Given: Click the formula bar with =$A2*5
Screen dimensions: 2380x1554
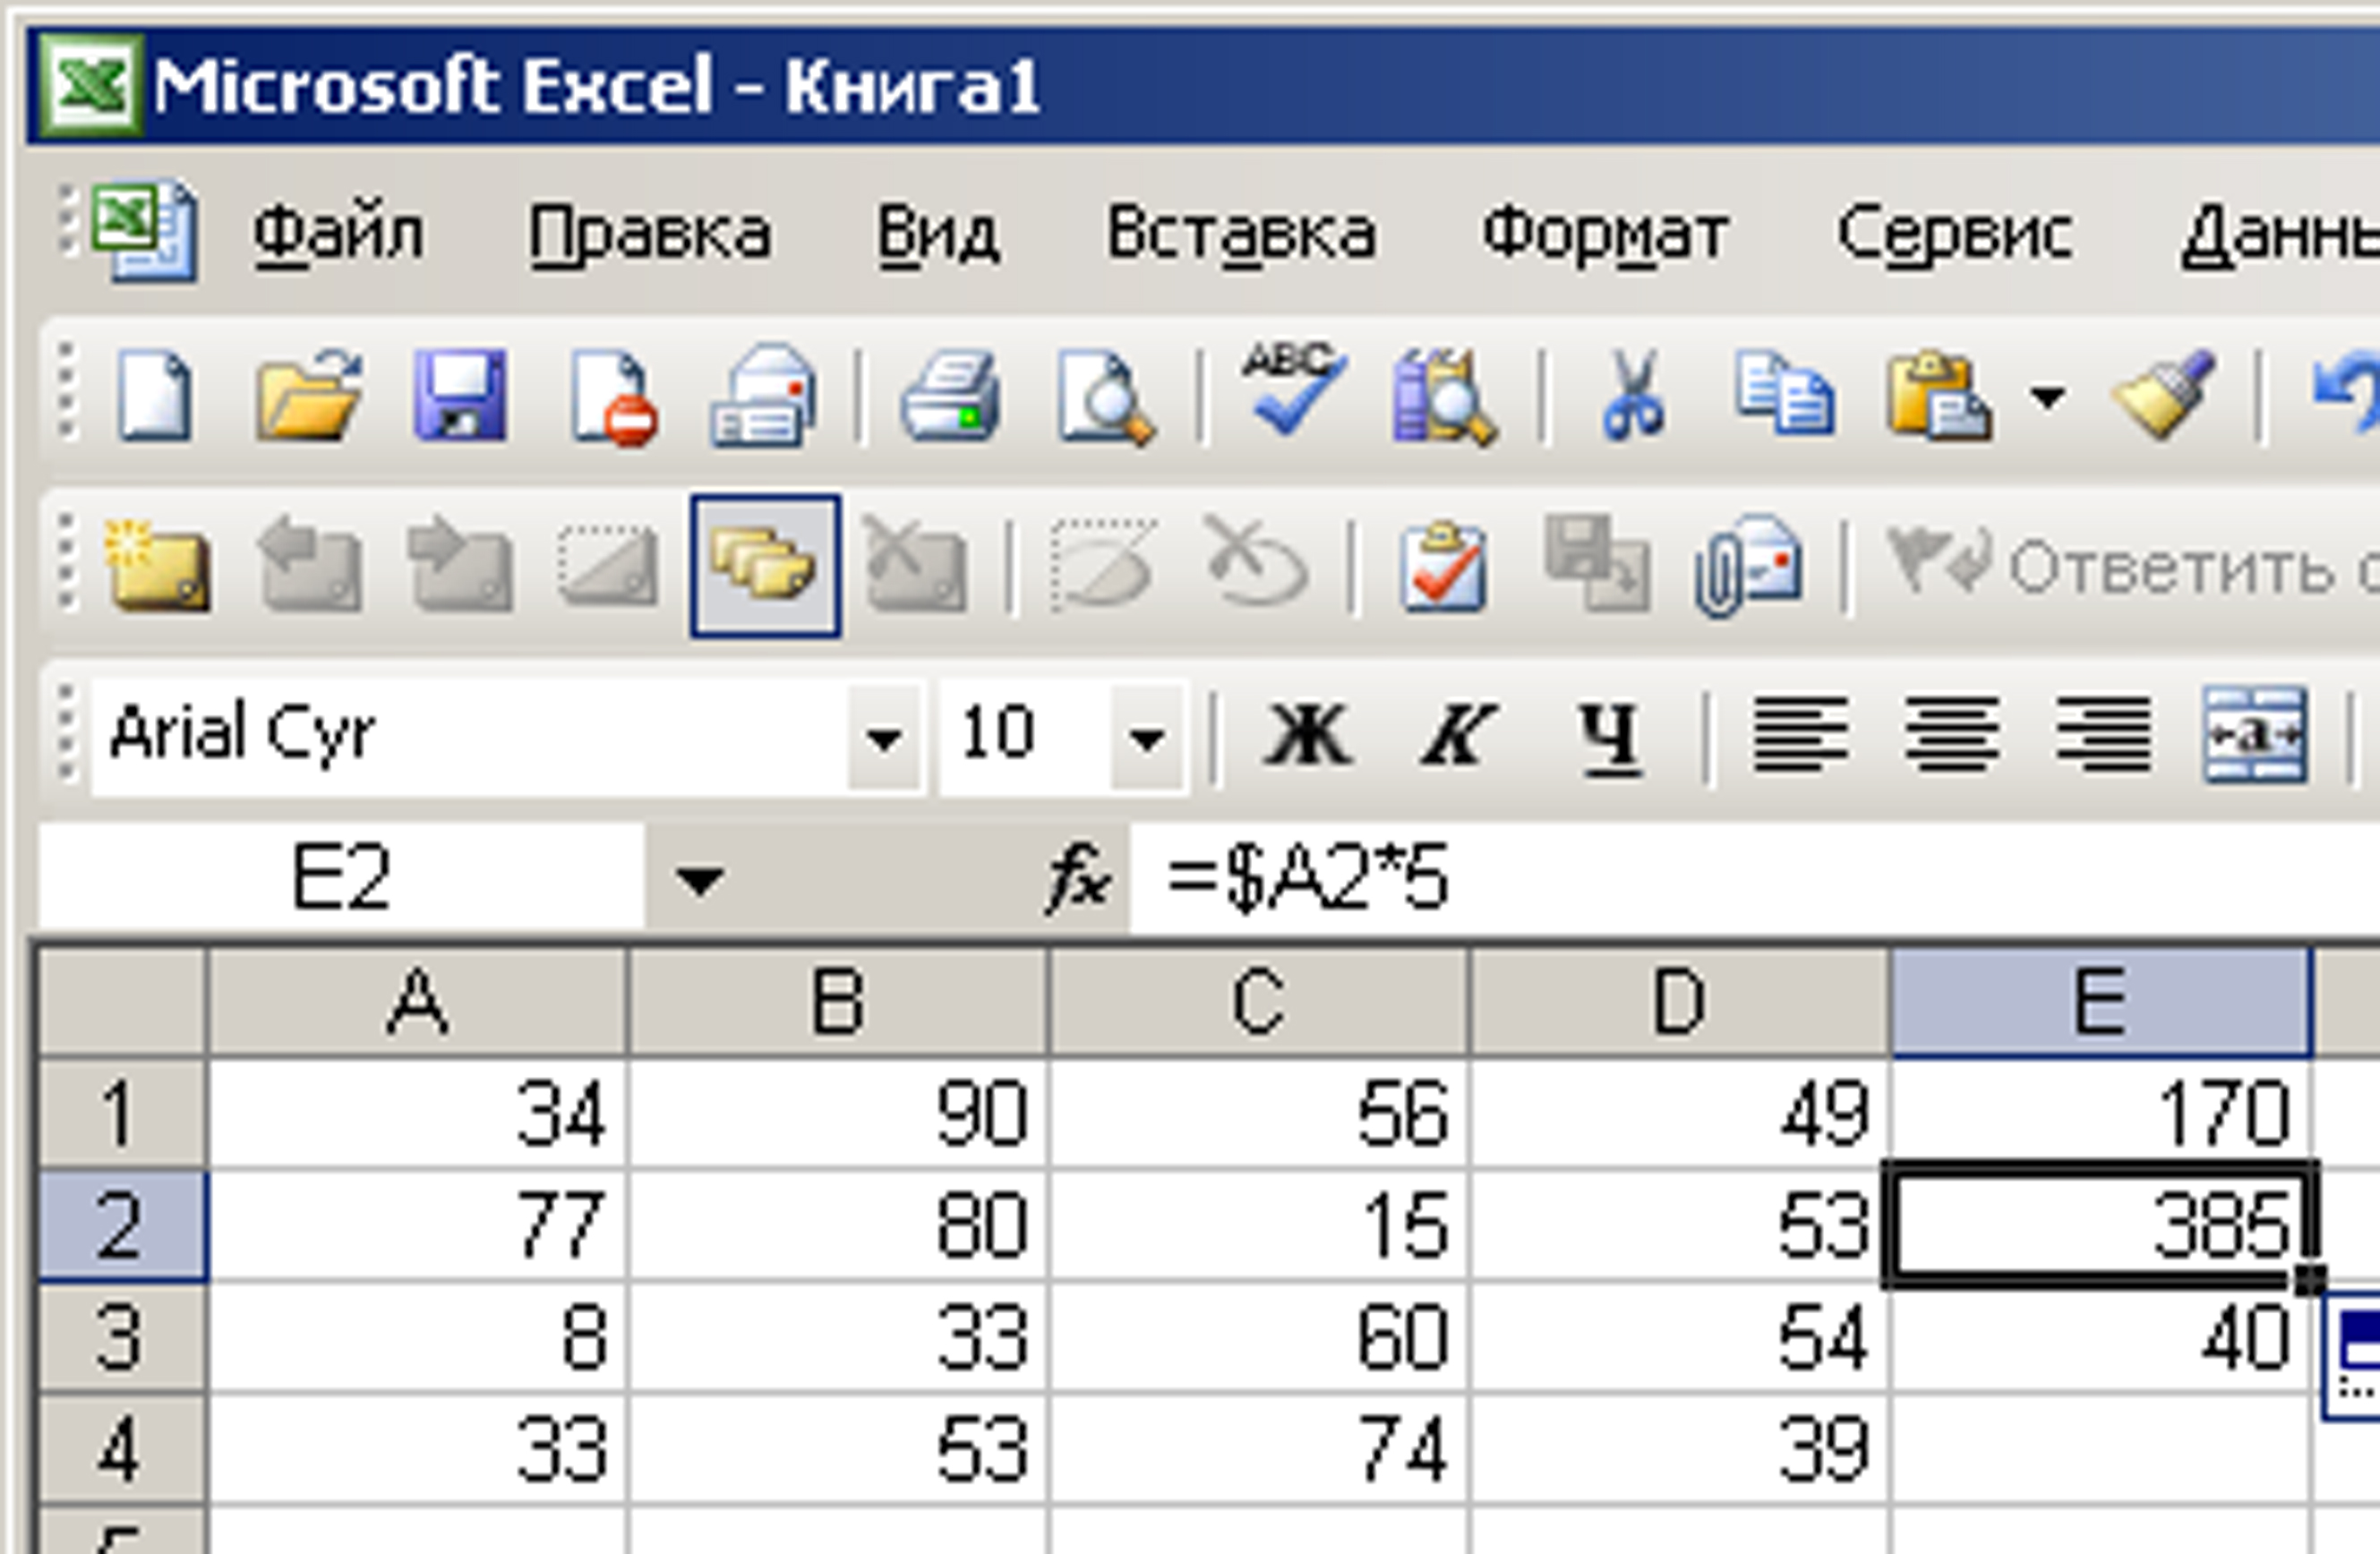Looking at the screenshot, I should pos(1755,880).
